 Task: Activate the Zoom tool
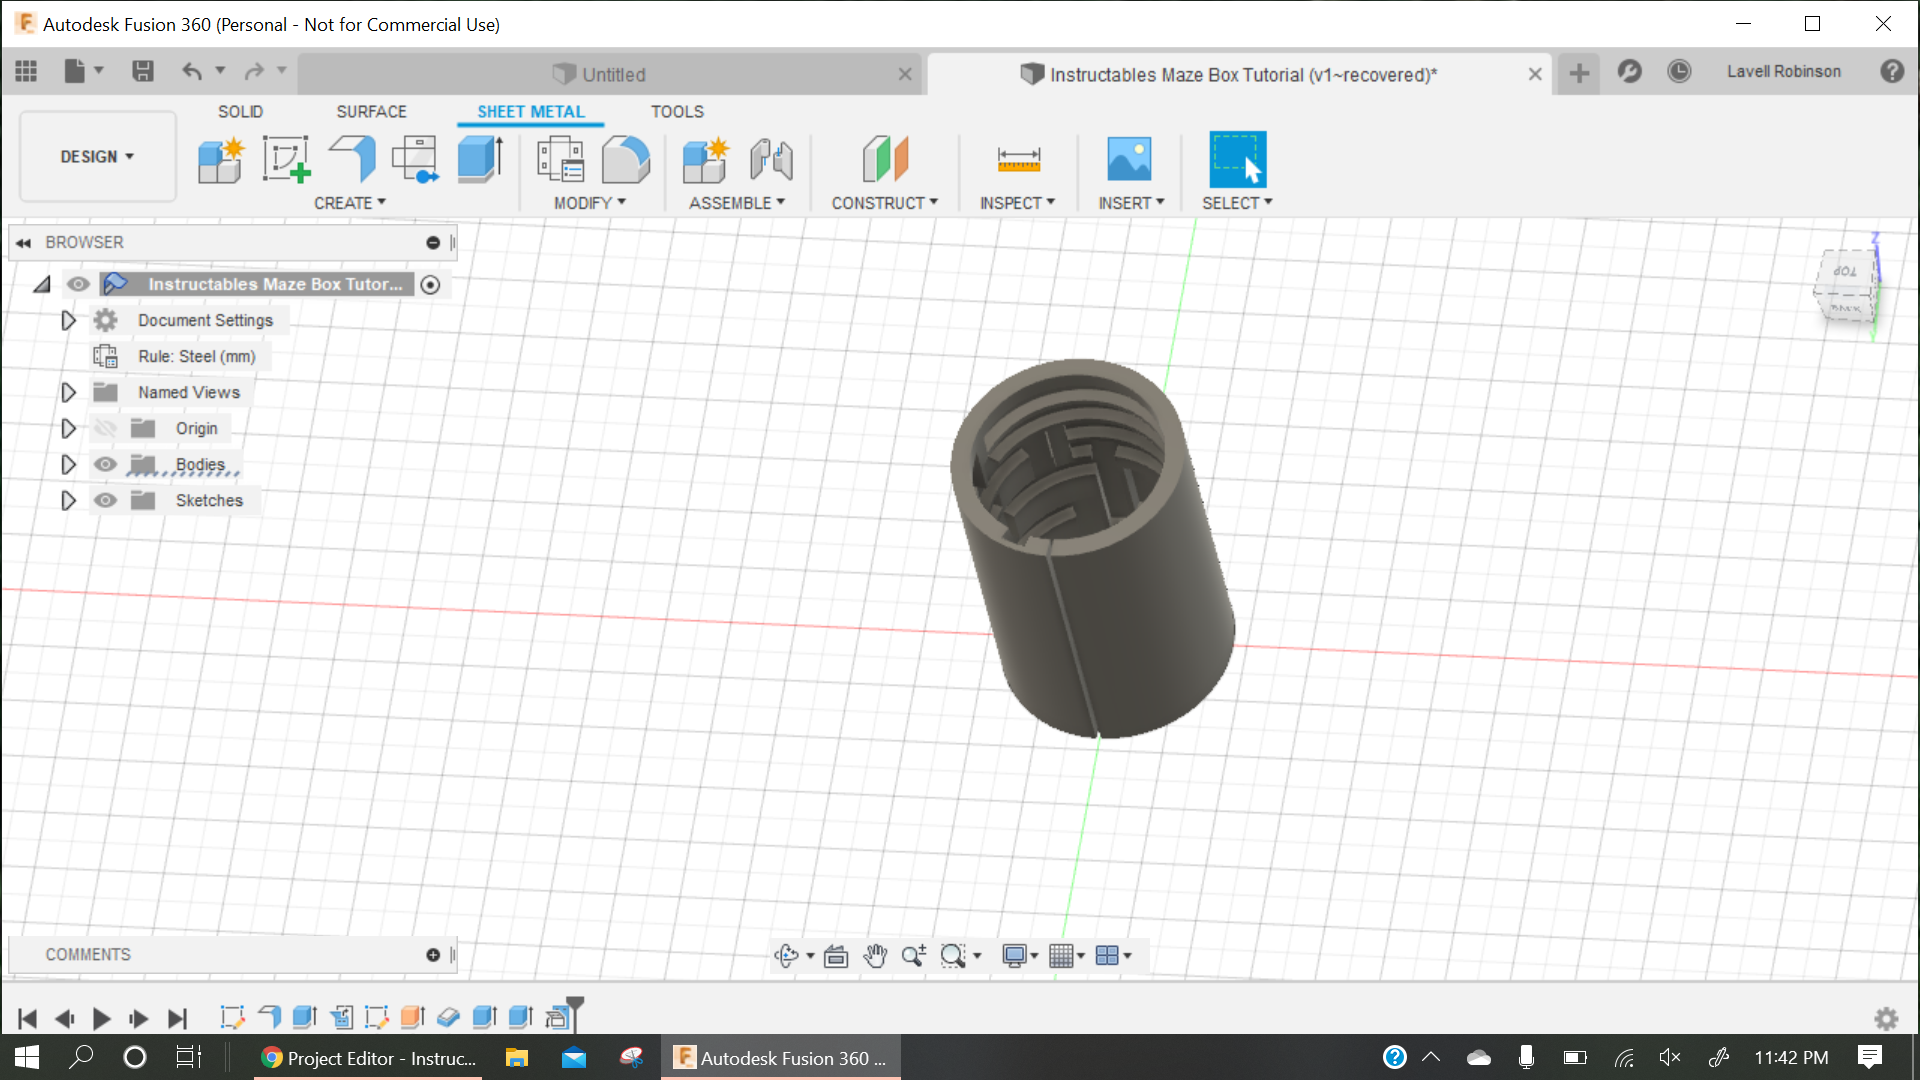tap(913, 956)
